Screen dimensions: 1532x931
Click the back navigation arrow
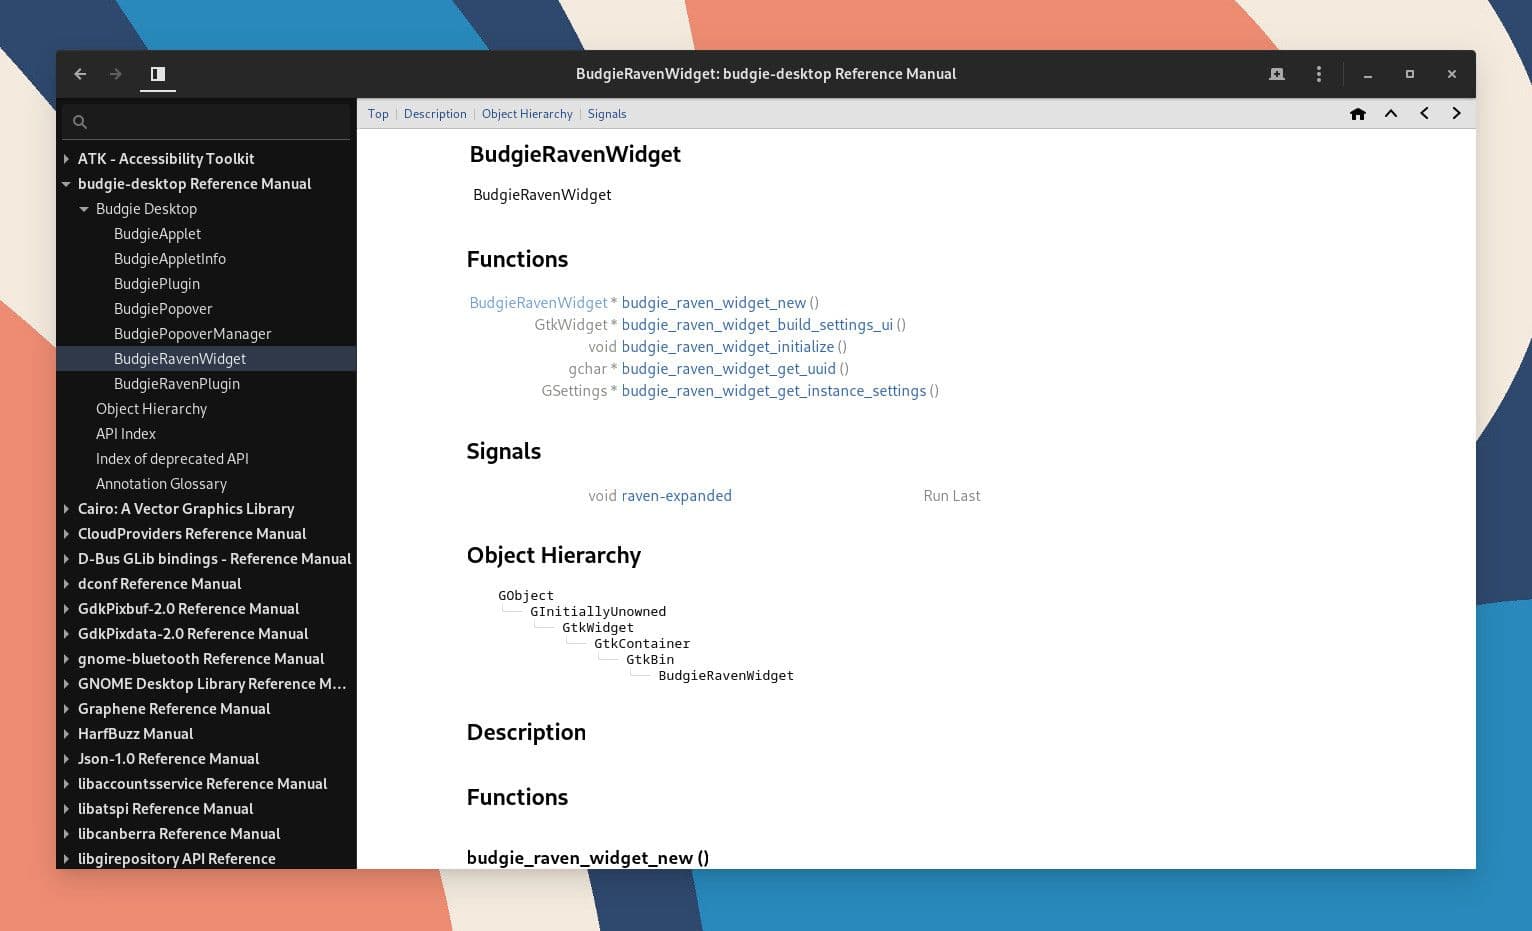click(x=80, y=74)
